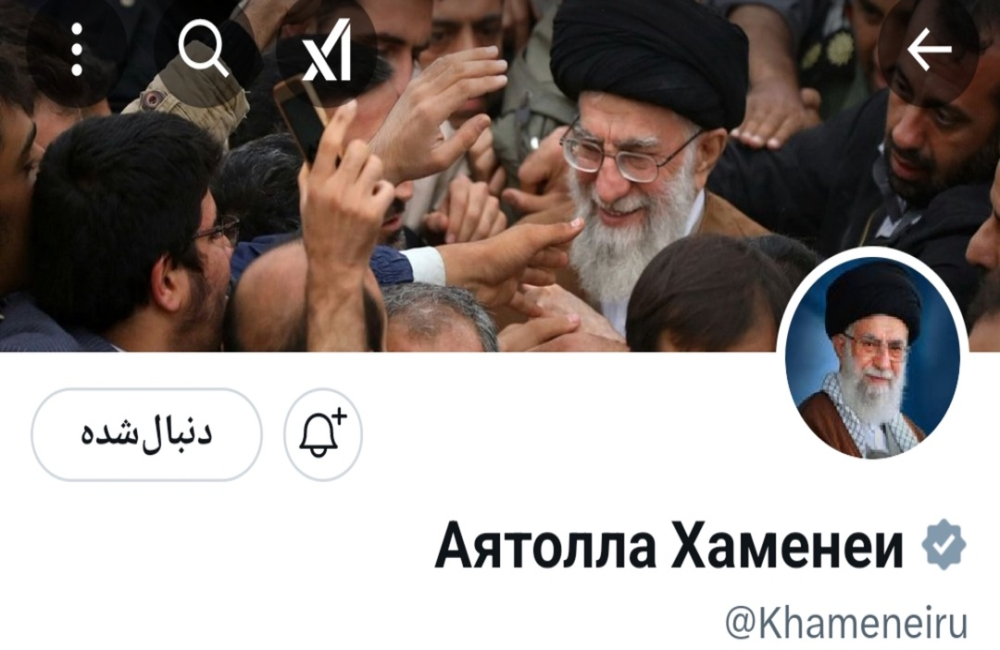This screenshot has height=650, width=1000.
Task: Go back using the arrow icon
Action: pos(929,50)
